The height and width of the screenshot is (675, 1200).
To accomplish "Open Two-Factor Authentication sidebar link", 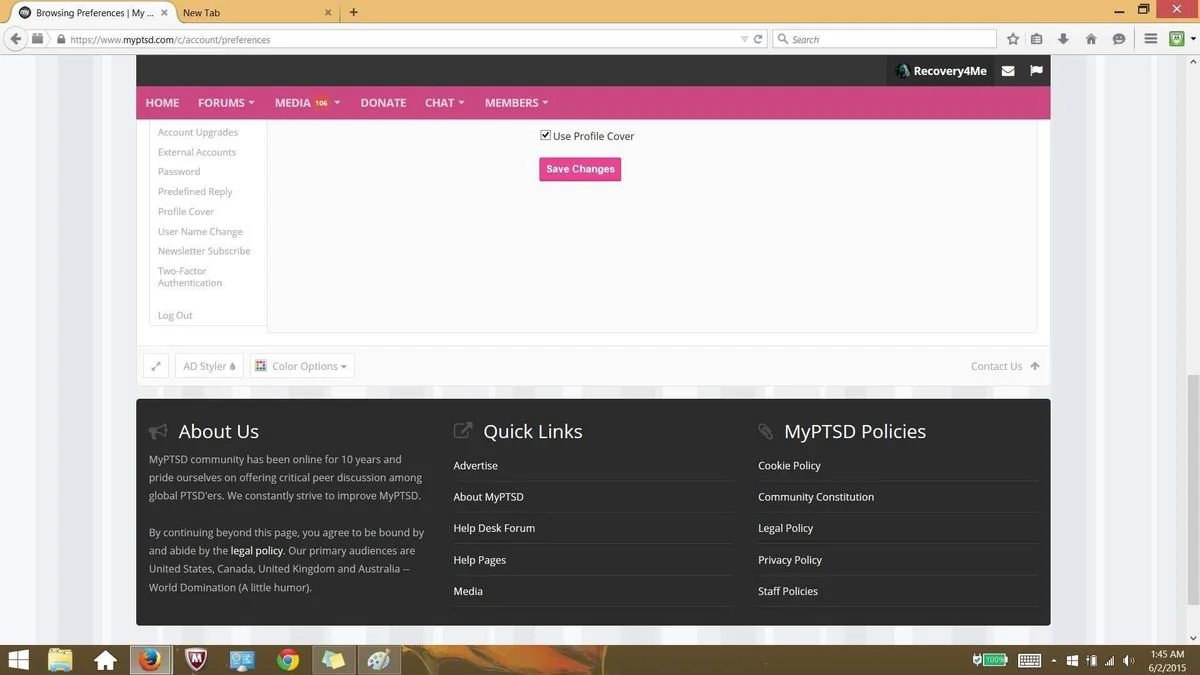I will 190,277.
